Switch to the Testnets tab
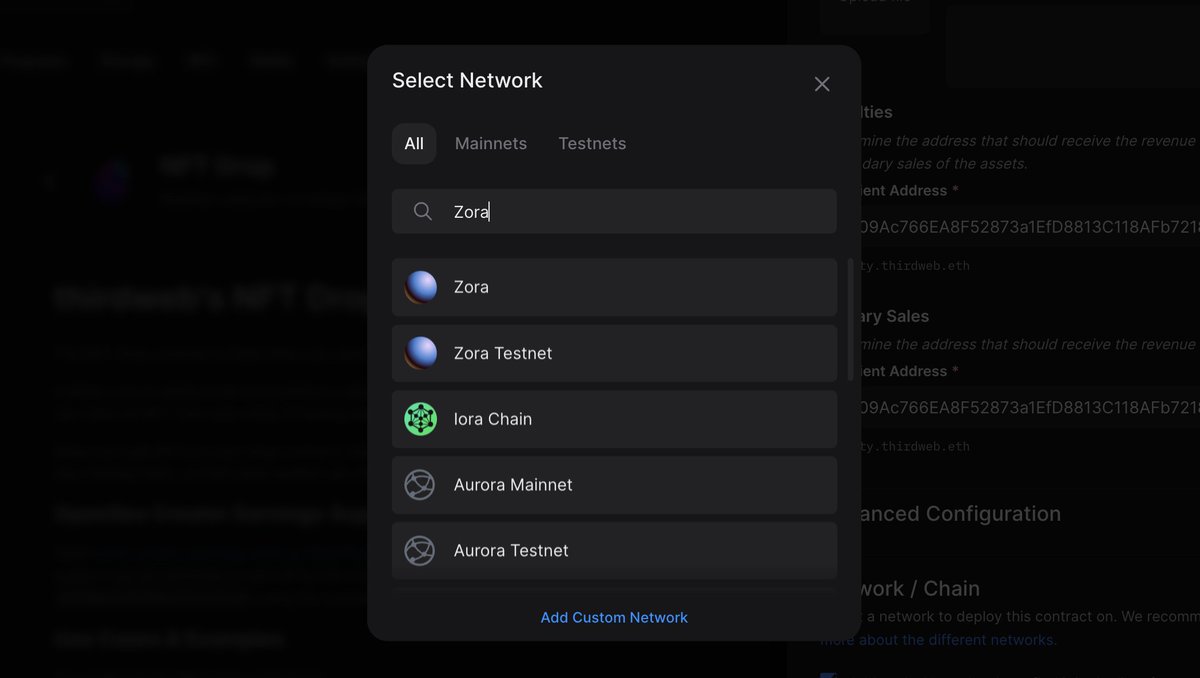 592,143
